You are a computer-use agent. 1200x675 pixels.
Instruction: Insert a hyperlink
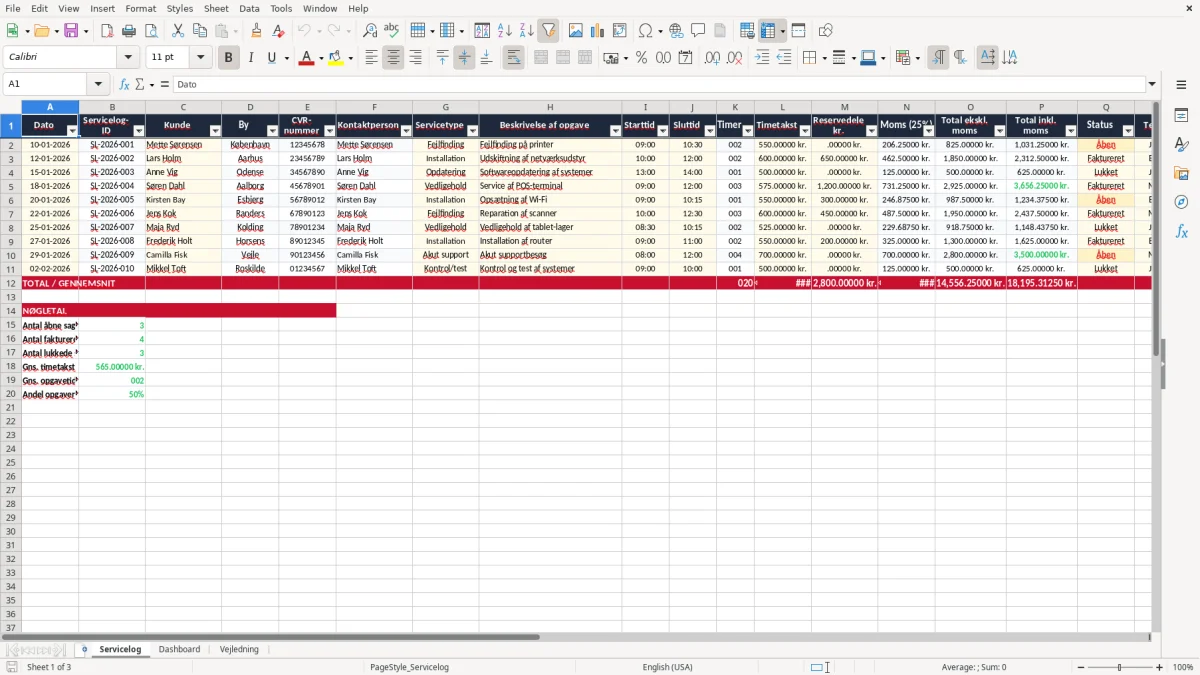tap(676, 31)
